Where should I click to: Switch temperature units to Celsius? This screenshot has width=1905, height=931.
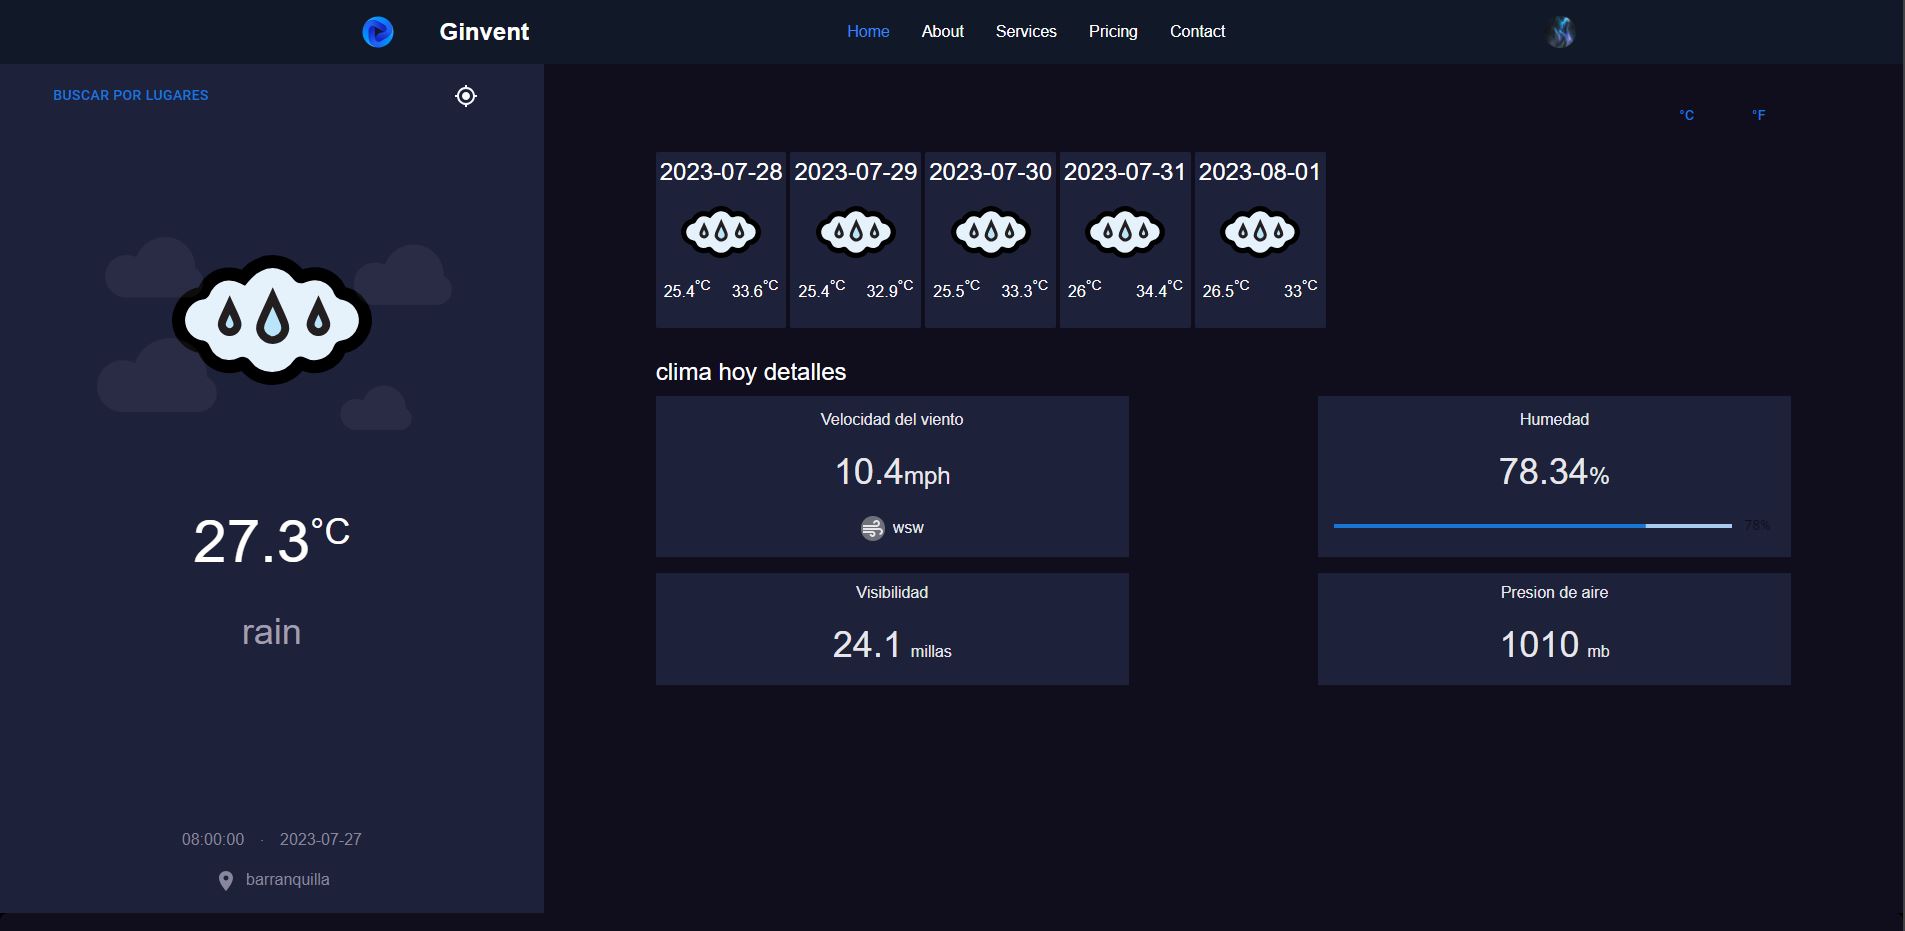pyautogui.click(x=1686, y=115)
